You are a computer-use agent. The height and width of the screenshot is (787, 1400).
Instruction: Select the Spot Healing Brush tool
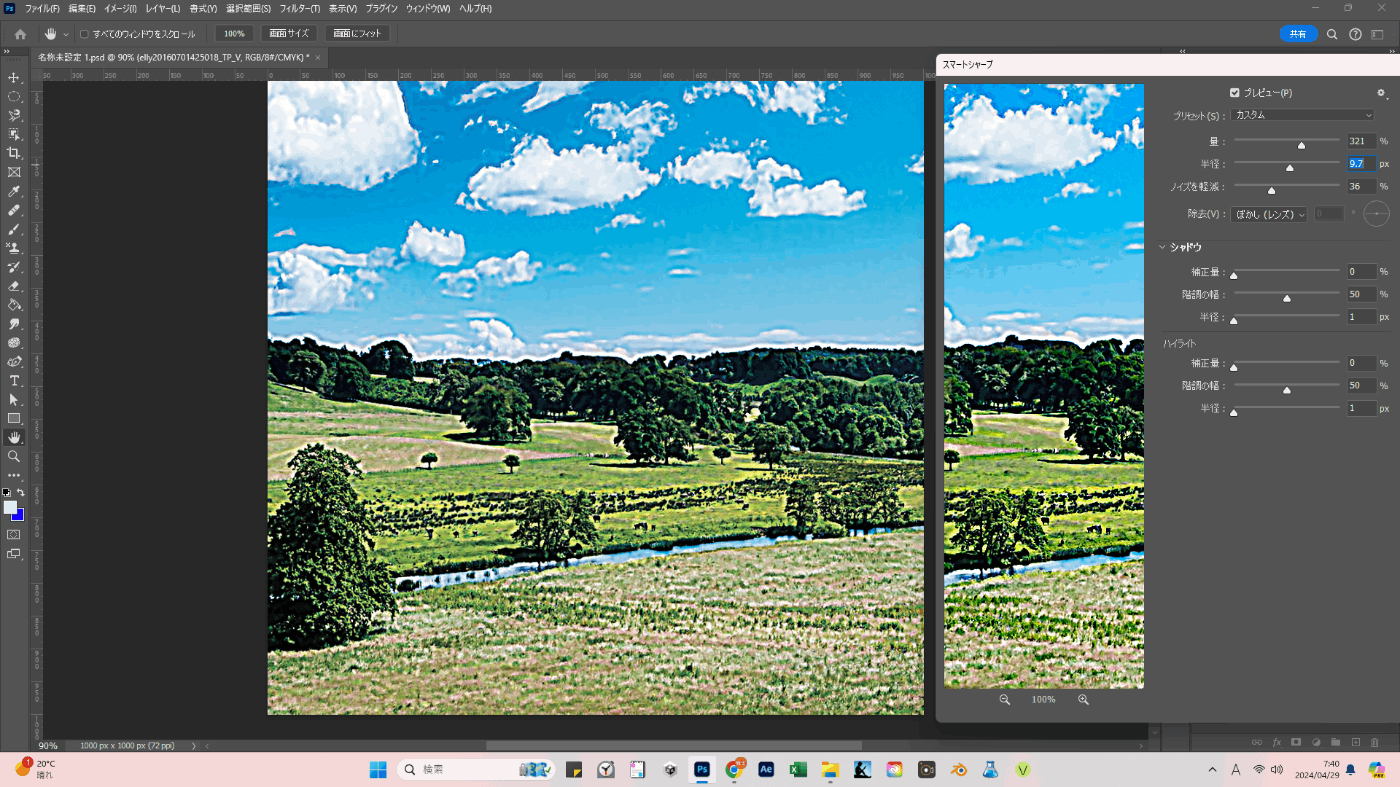[14, 210]
